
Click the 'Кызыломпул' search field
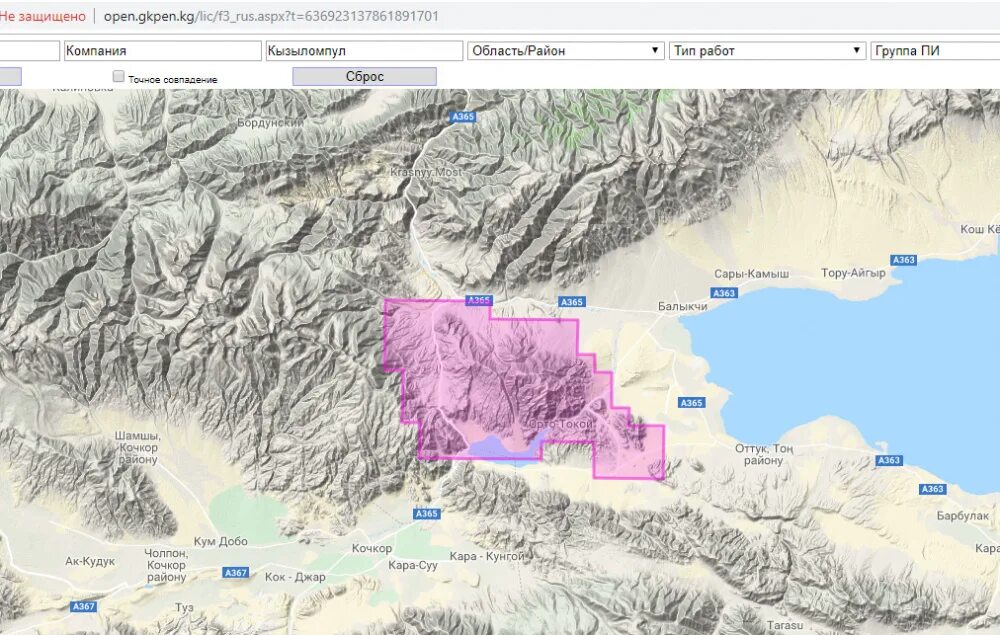tap(364, 51)
